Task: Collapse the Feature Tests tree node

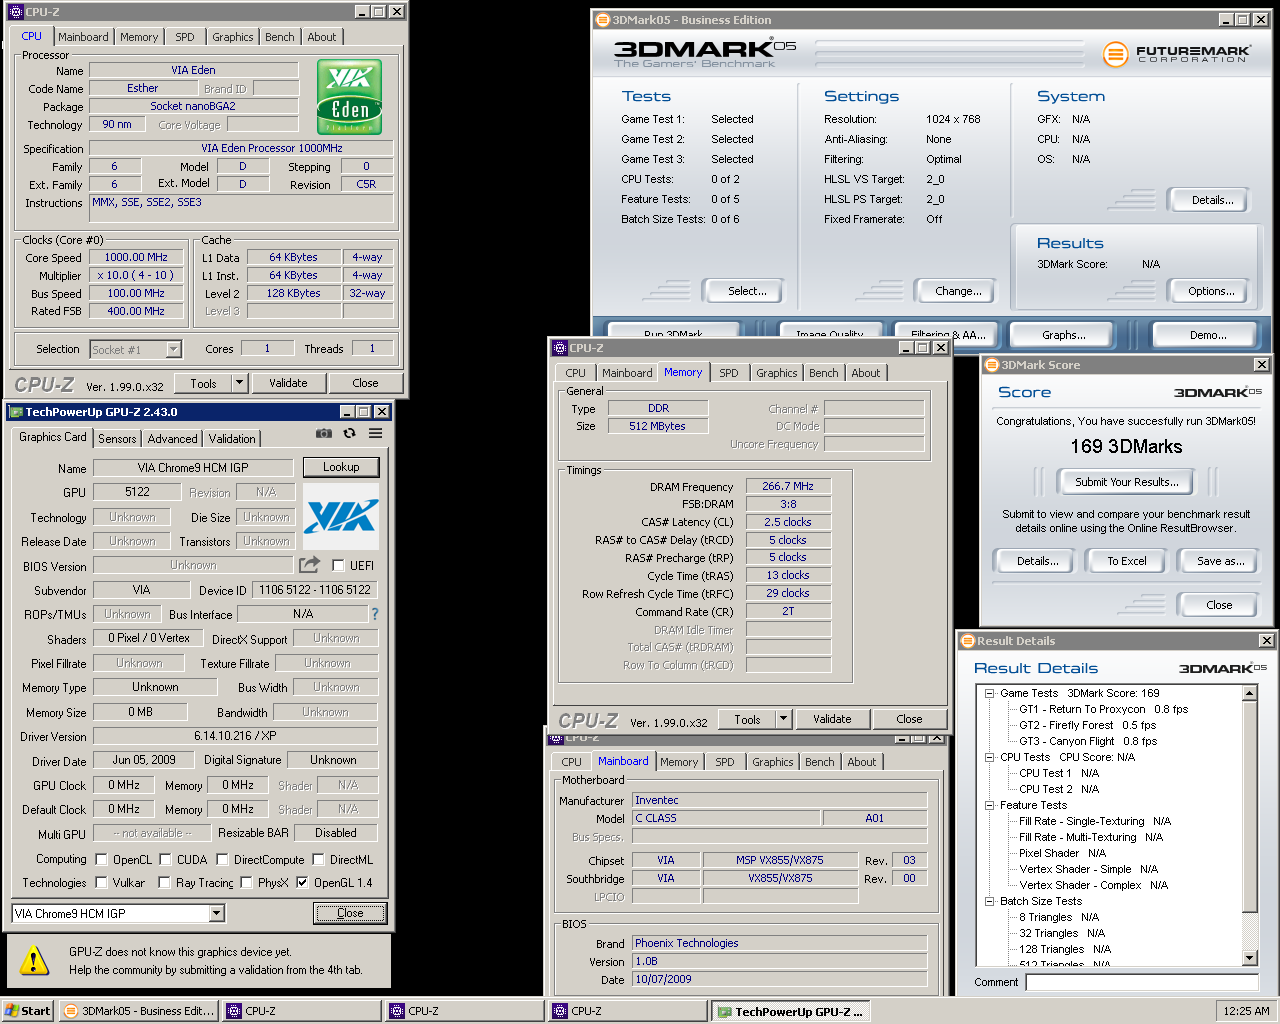Action: coord(989,805)
